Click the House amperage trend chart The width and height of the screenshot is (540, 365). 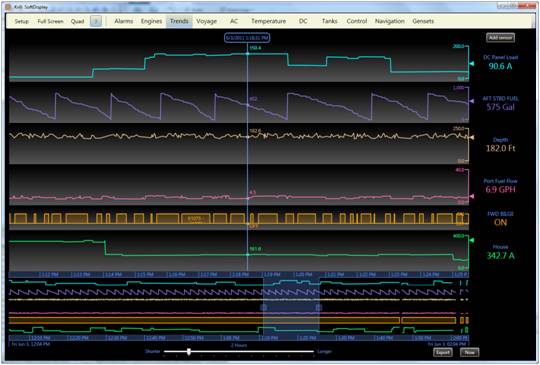(x=239, y=252)
